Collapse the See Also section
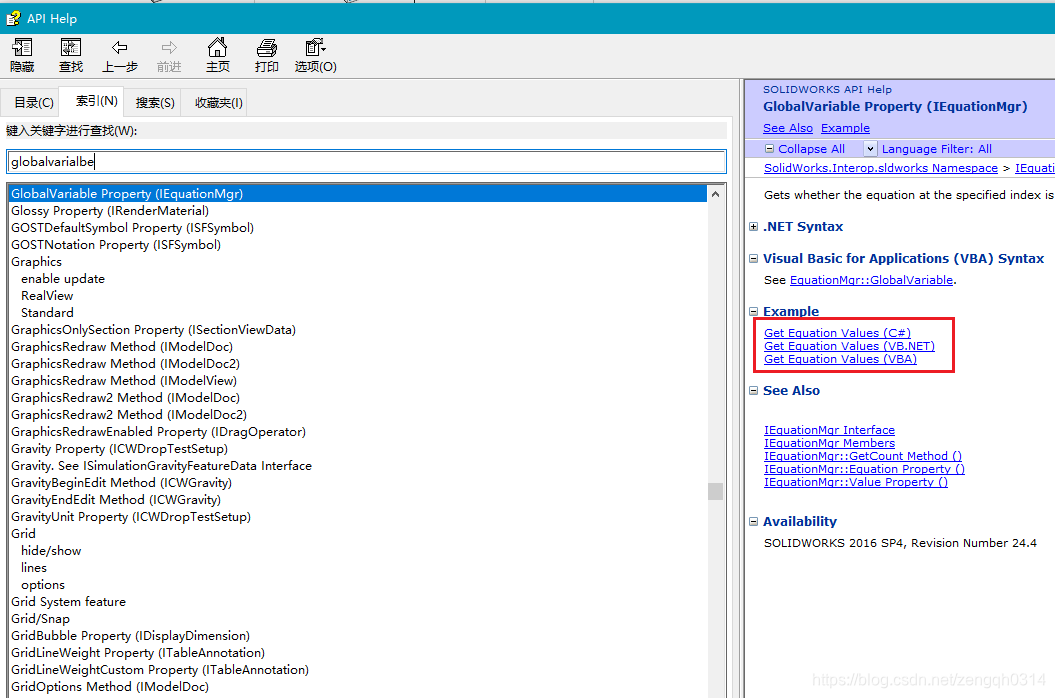The image size is (1055, 698). pyautogui.click(x=754, y=390)
